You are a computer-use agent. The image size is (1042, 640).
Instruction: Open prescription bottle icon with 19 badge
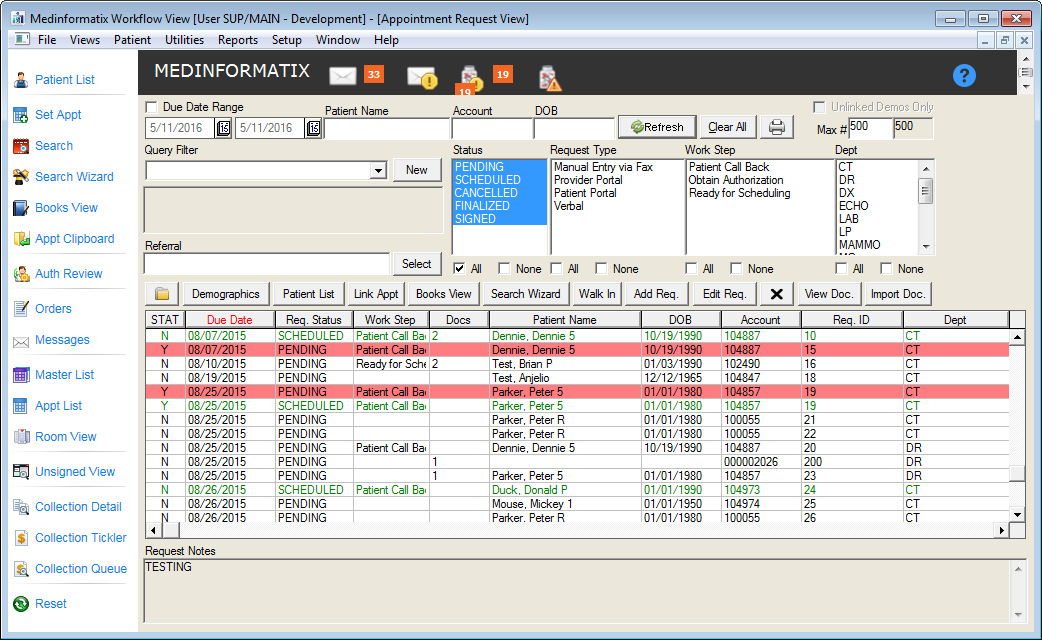(x=469, y=80)
